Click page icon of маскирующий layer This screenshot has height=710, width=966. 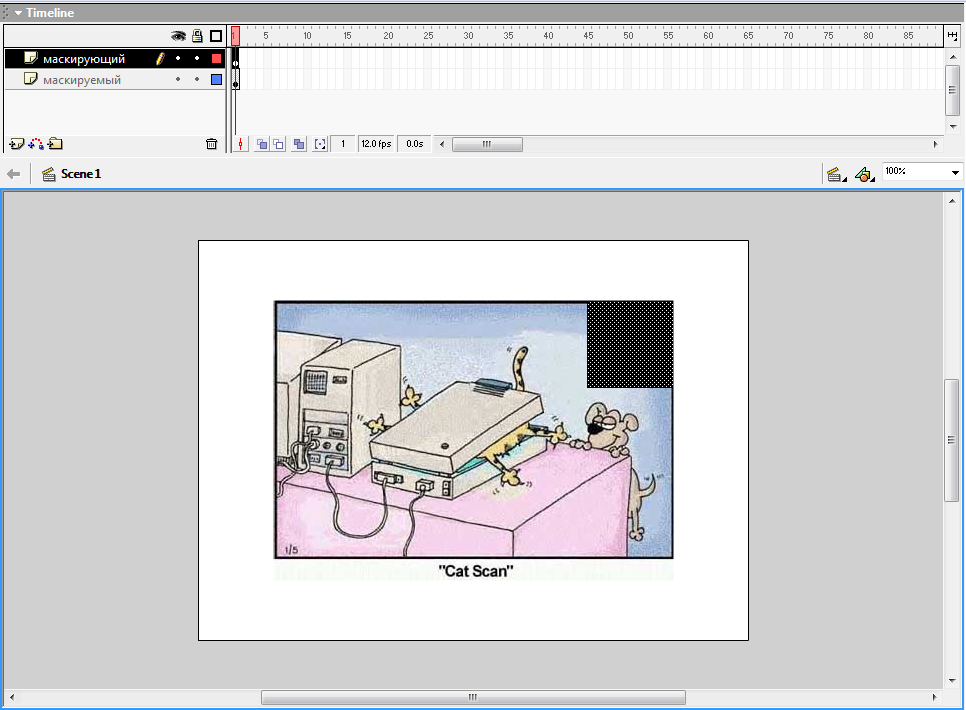click(30, 58)
